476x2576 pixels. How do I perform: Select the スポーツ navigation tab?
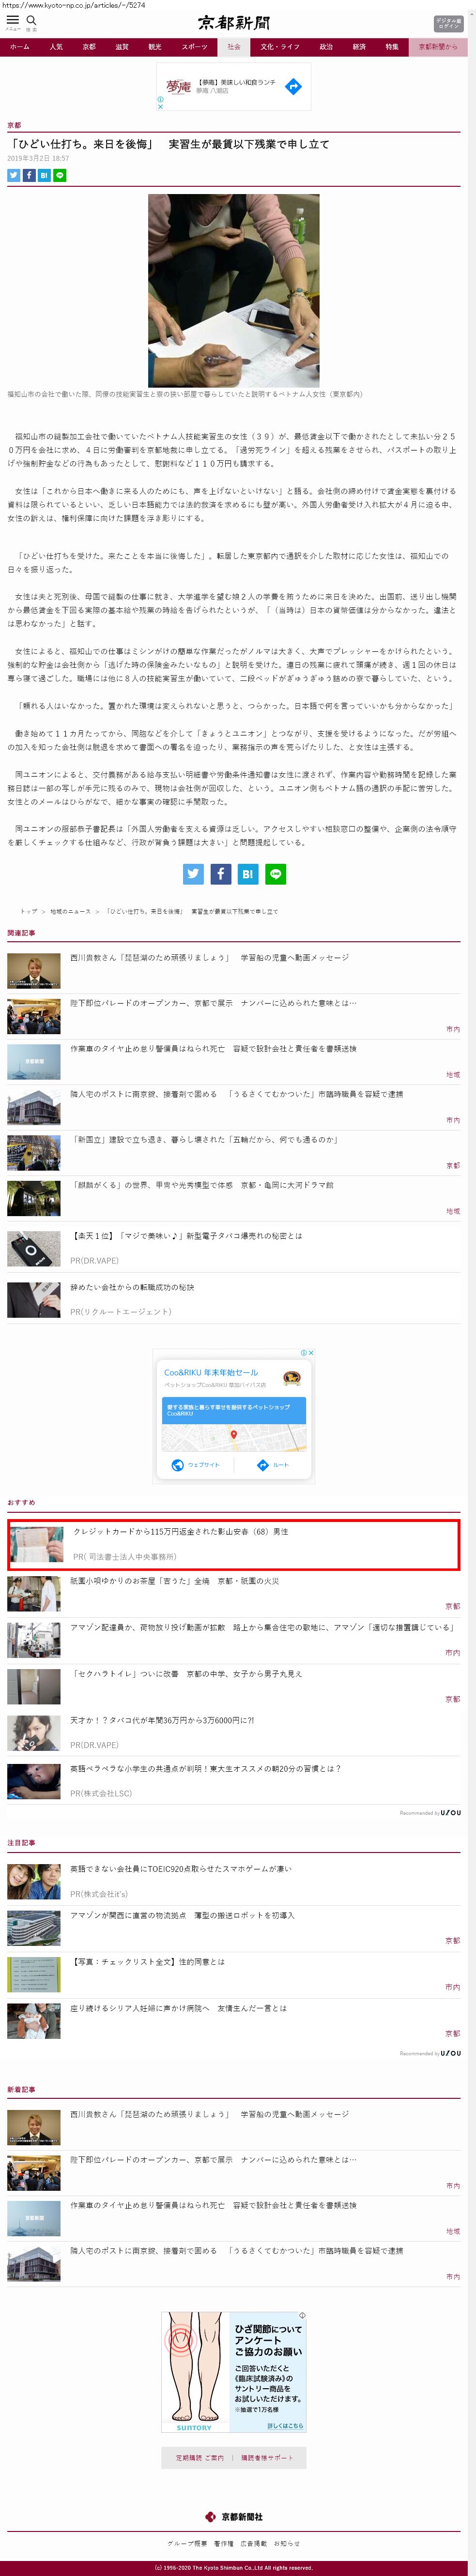194,47
